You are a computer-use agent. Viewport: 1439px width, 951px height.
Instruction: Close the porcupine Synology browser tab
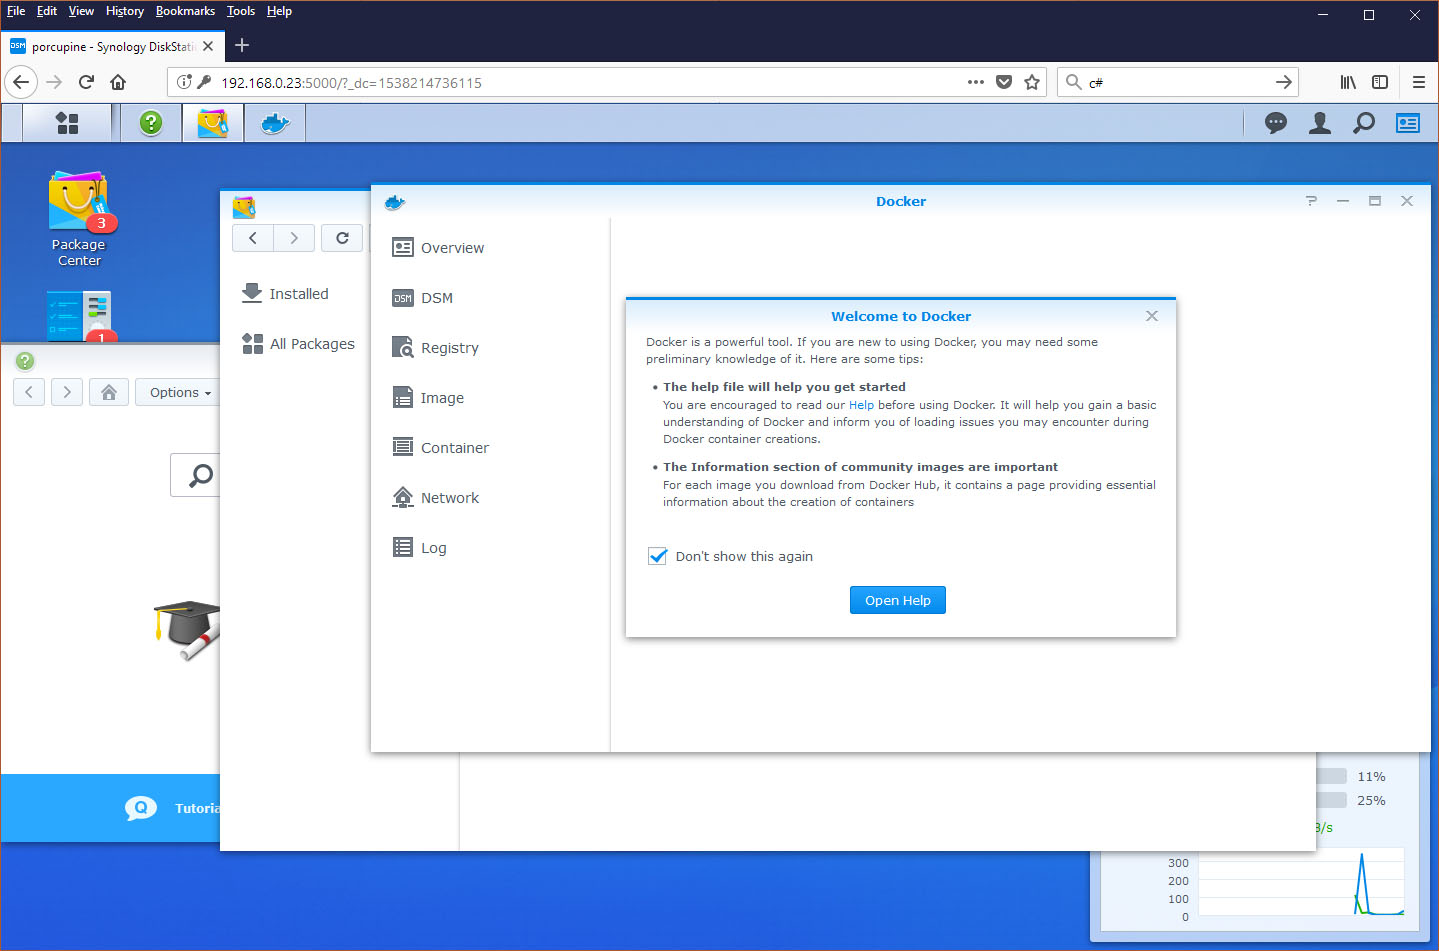(x=208, y=46)
